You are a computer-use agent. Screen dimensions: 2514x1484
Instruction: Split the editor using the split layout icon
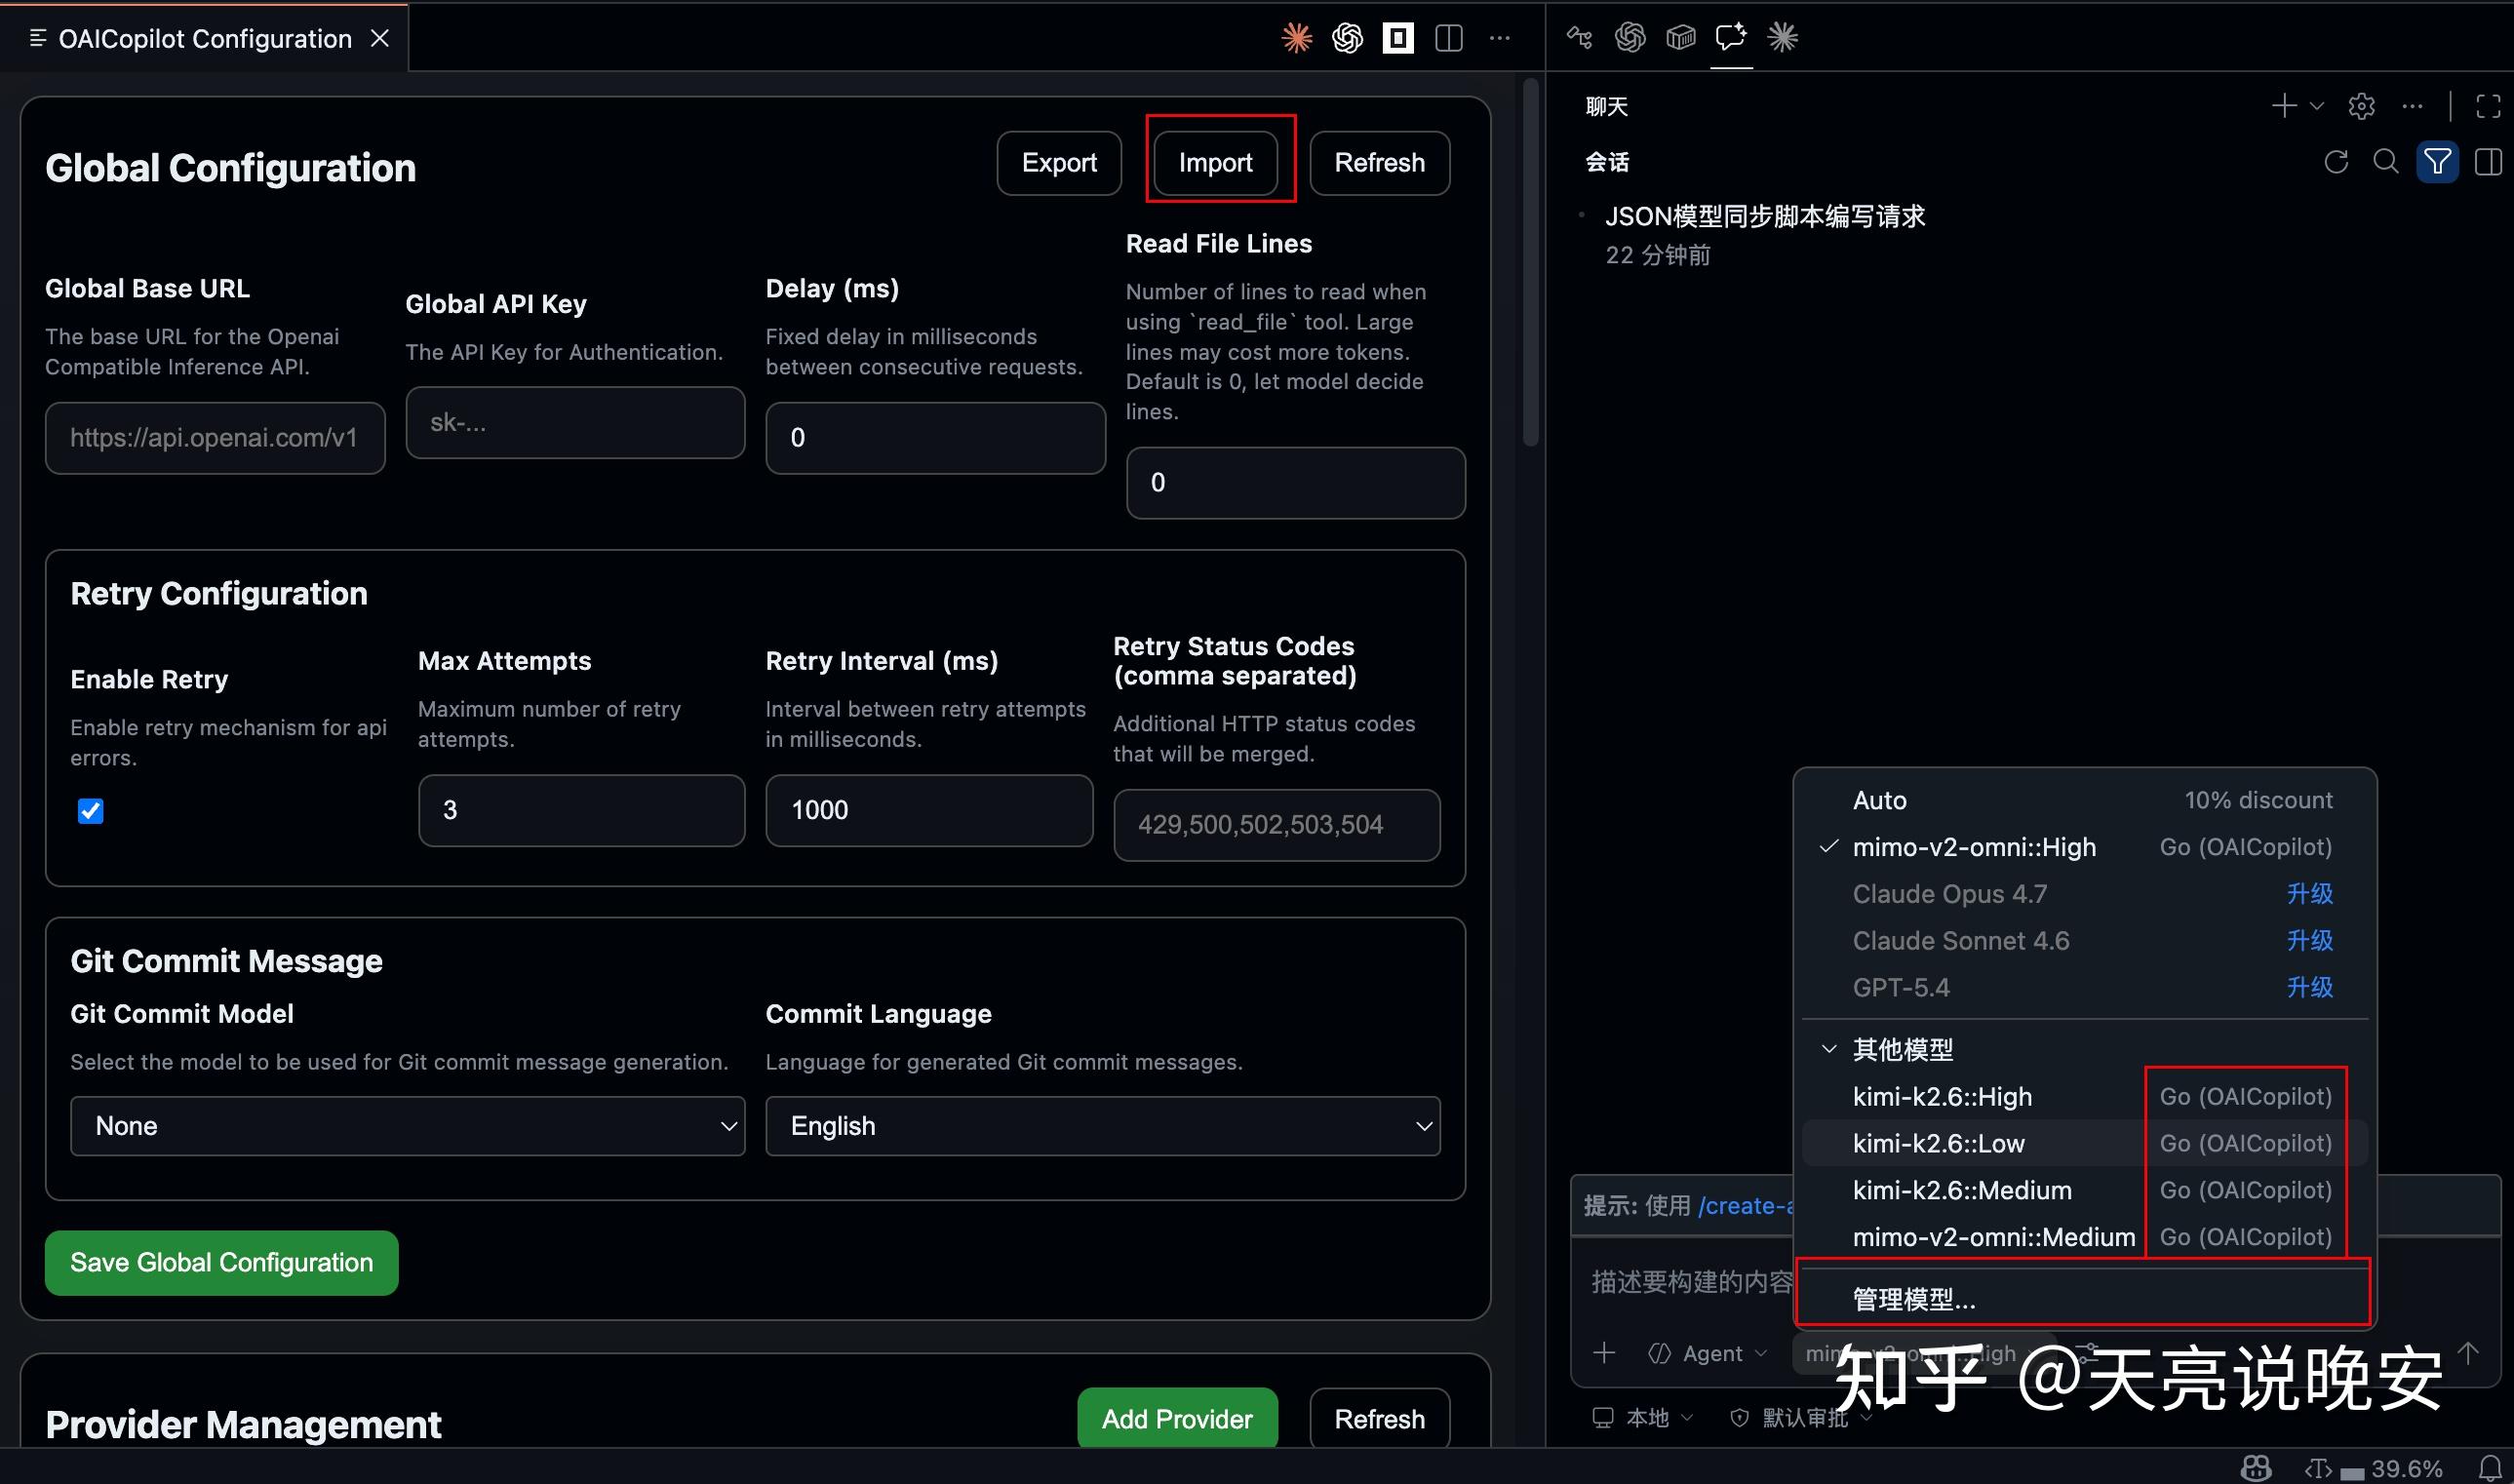click(1449, 38)
